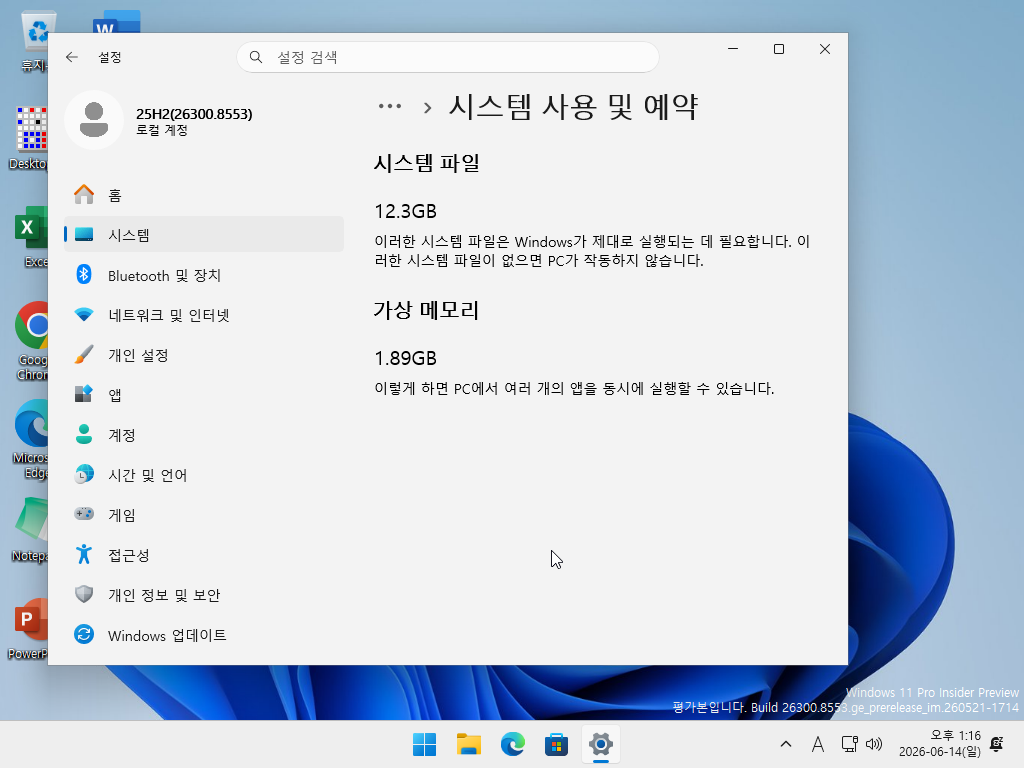The height and width of the screenshot is (768, 1024).
Task: Minimize the Settings window
Action: 733,49
